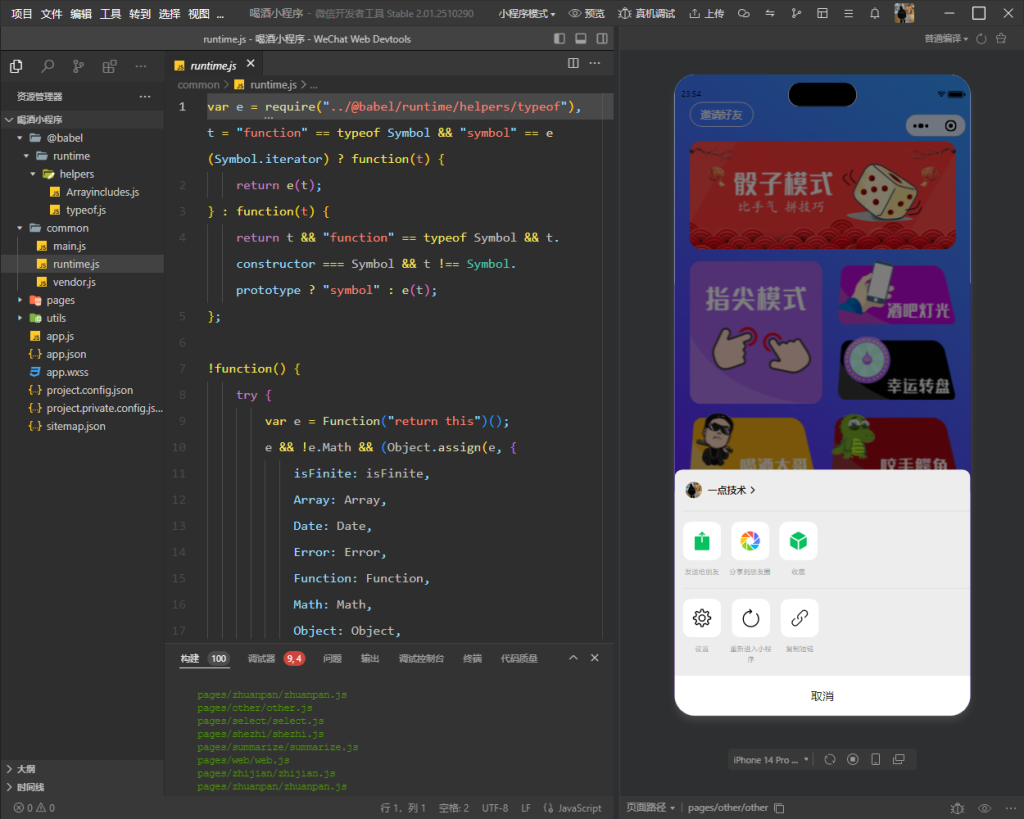Copy the page path pages/other/other icon
This screenshot has height=819, width=1024.
(x=779, y=808)
